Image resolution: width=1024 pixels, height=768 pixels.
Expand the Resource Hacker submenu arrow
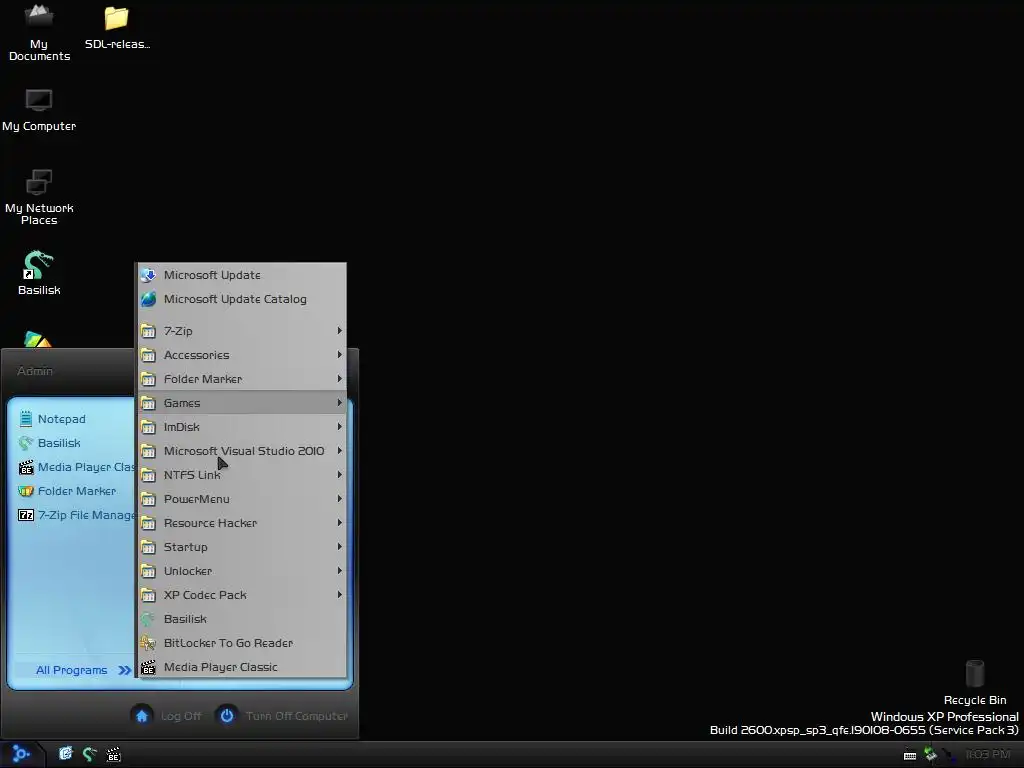point(340,522)
